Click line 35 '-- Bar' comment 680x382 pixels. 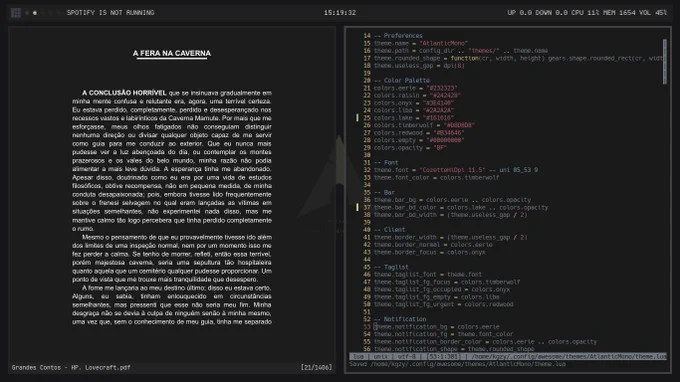tap(384, 193)
